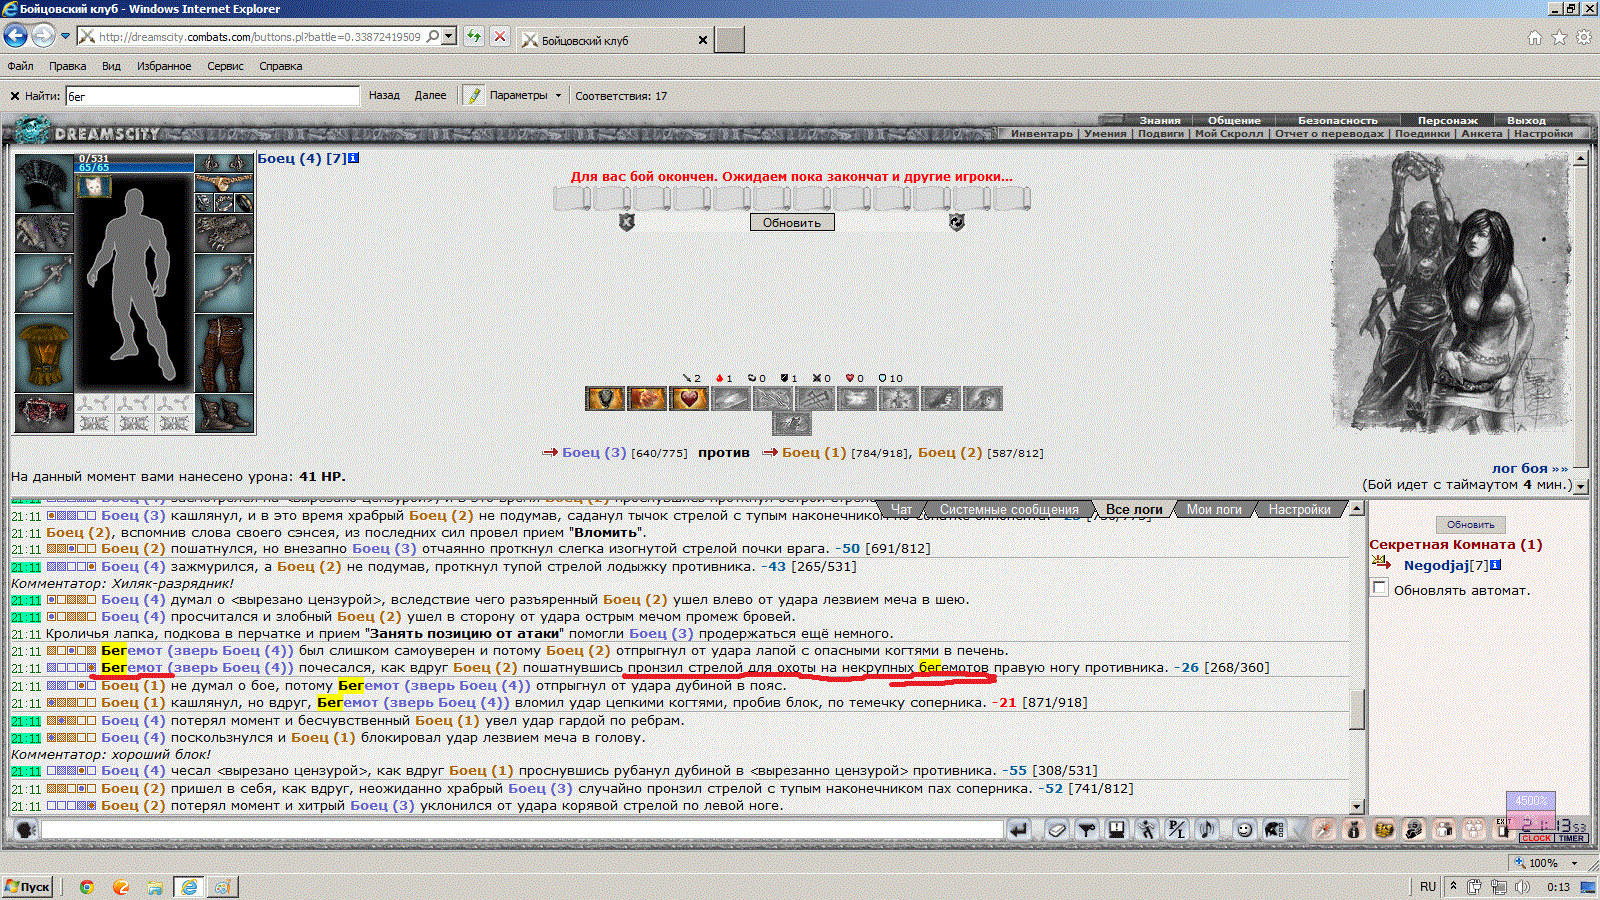This screenshot has width=1600, height=900.
Task: Click the Найти search text field
Action: click(212, 96)
